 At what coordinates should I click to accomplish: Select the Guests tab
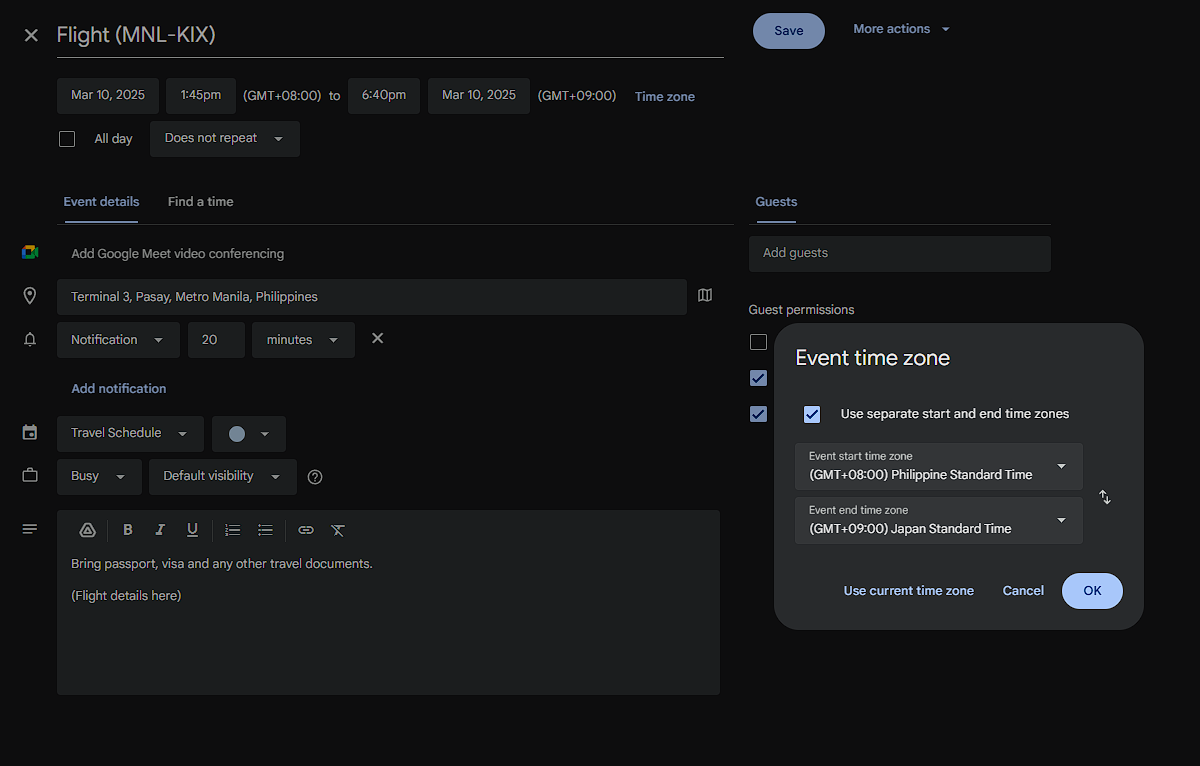point(776,202)
